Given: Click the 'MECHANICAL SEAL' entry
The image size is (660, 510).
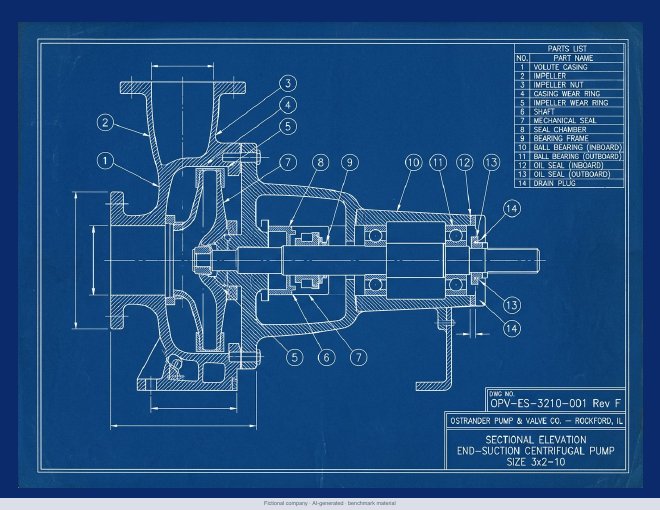Looking at the screenshot, I should 565,121.
